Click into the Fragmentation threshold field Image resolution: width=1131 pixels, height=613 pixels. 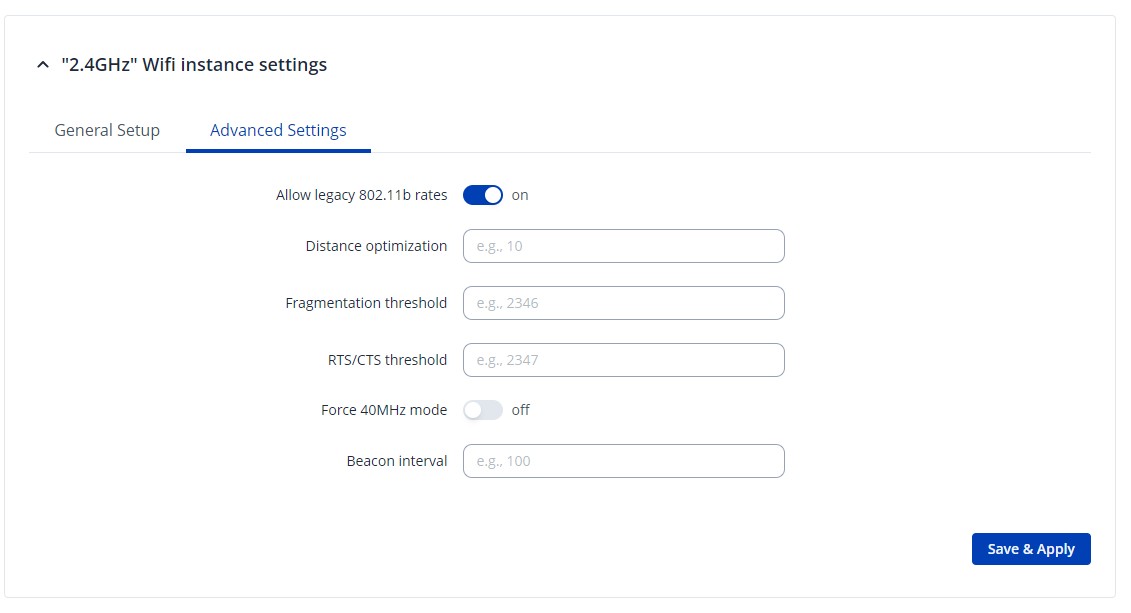click(x=623, y=303)
